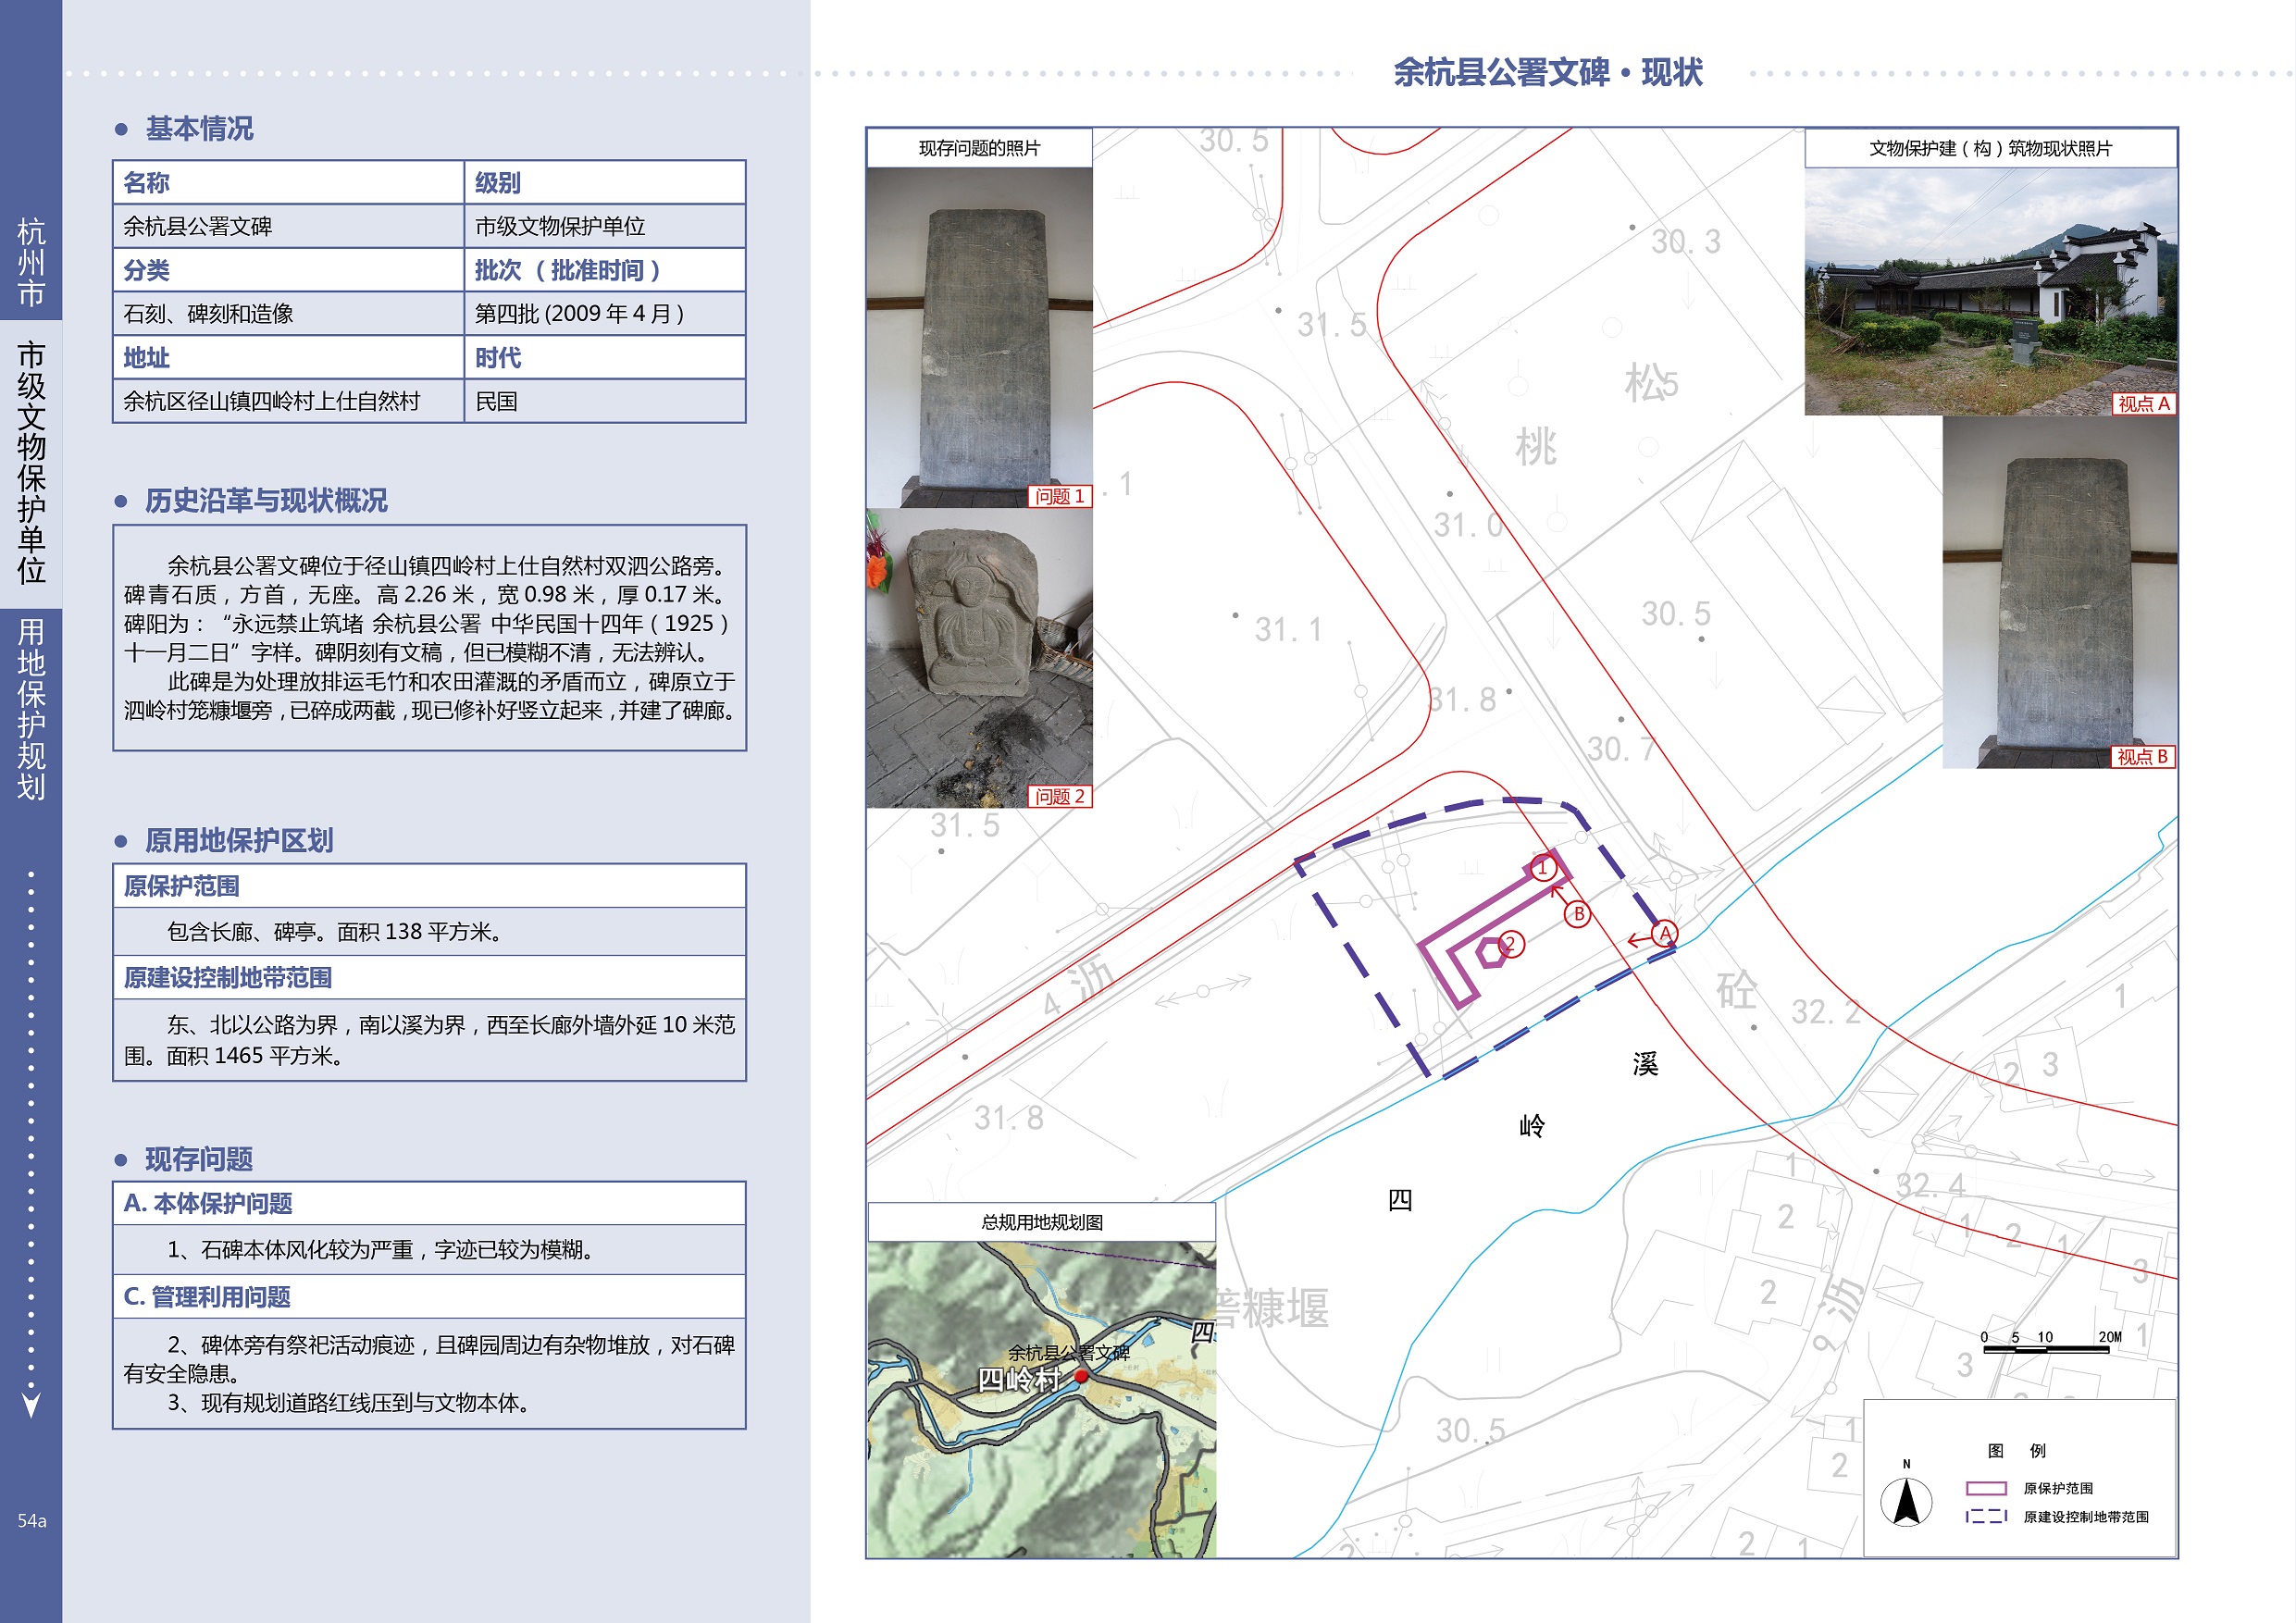Click the circled number 1 marker on map
This screenshot has width=2296, height=1623.
(1542, 867)
